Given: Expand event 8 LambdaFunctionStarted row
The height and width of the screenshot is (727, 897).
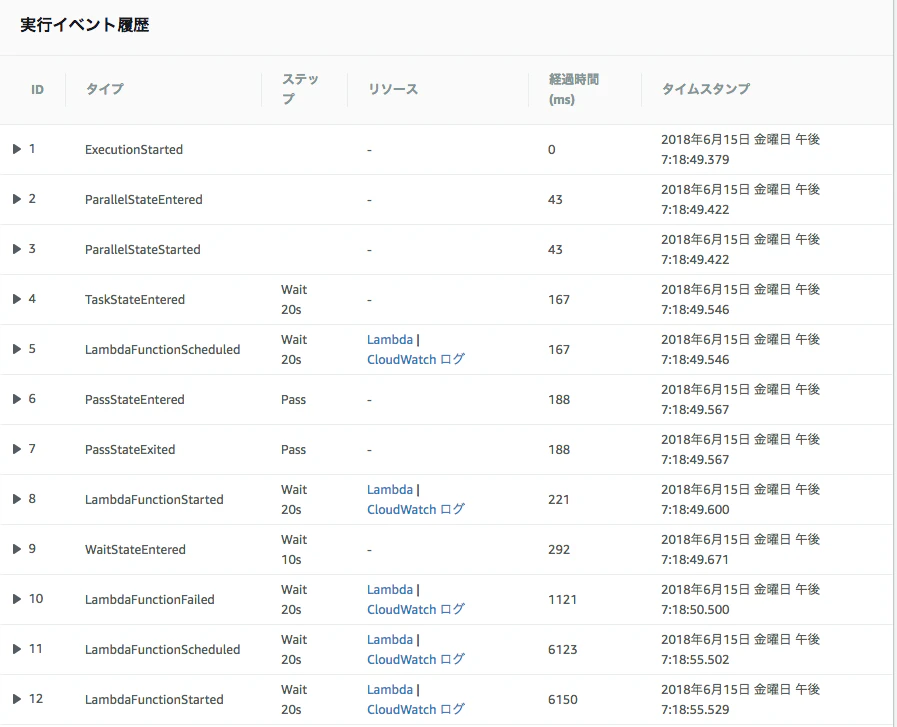Looking at the screenshot, I should click(x=17, y=499).
